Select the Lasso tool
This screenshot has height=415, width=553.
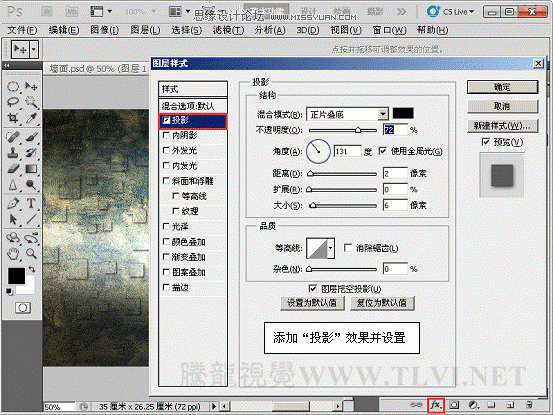click(x=13, y=102)
